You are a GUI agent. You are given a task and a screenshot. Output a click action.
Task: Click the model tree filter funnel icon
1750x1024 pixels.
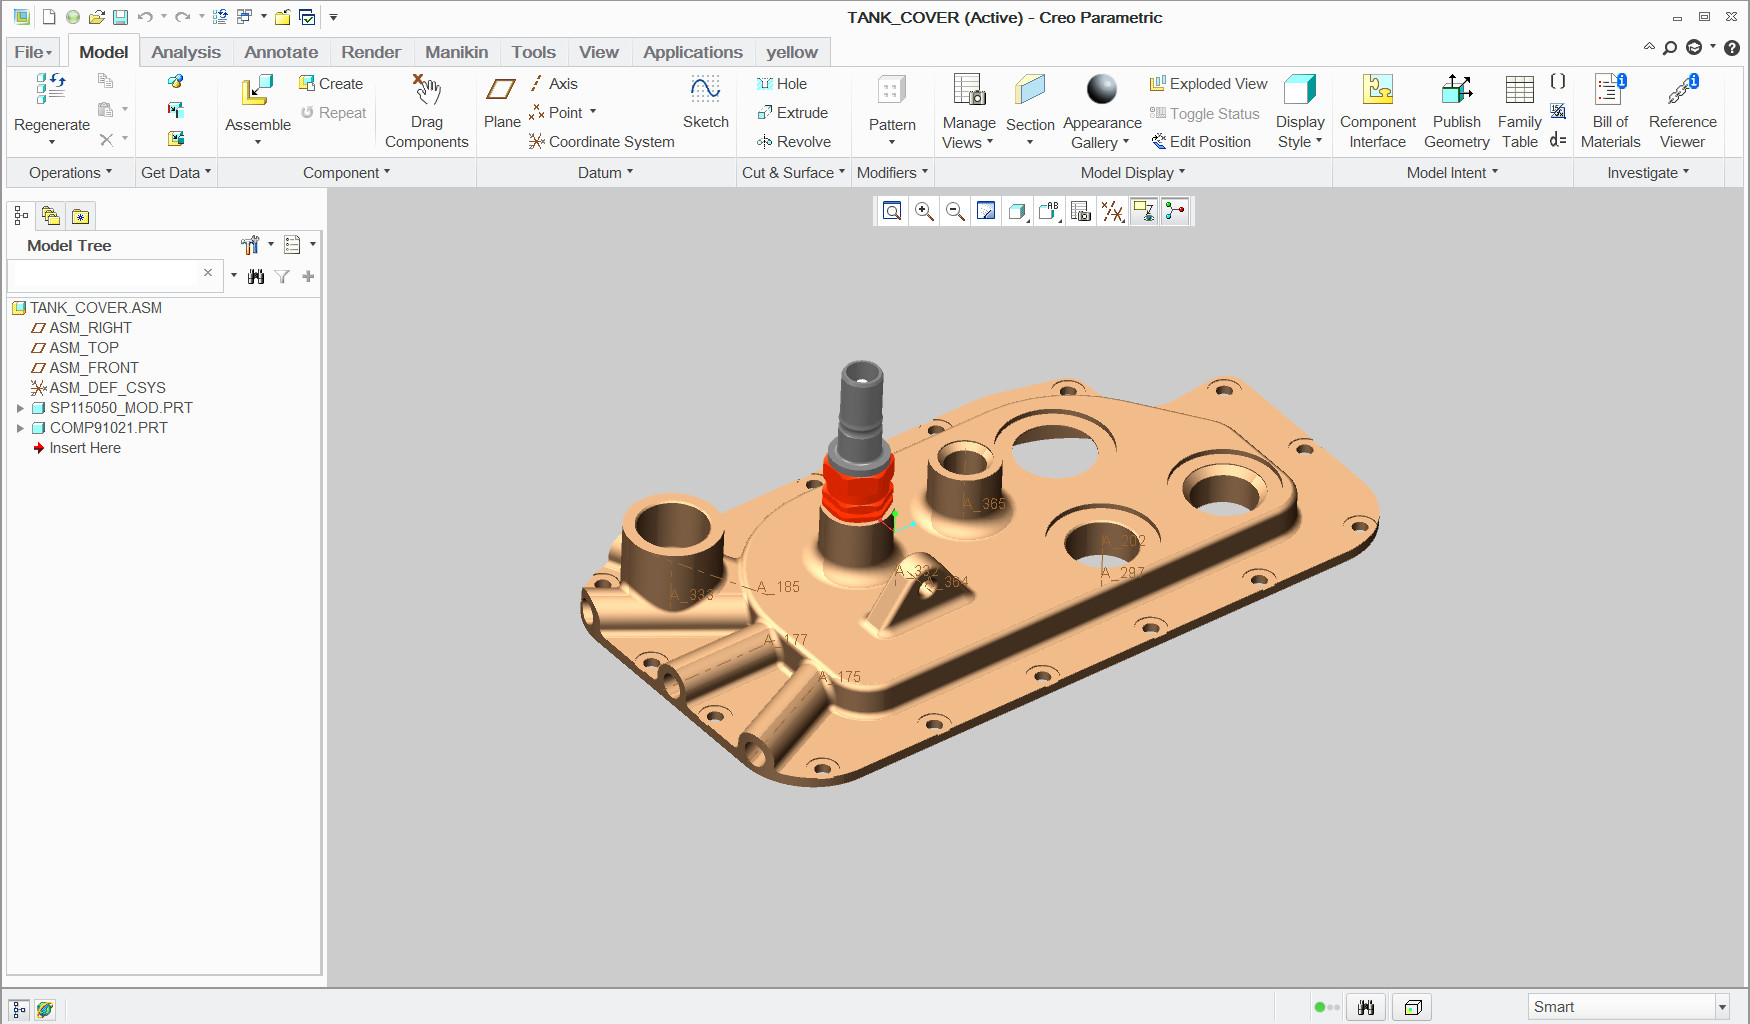pos(283,276)
